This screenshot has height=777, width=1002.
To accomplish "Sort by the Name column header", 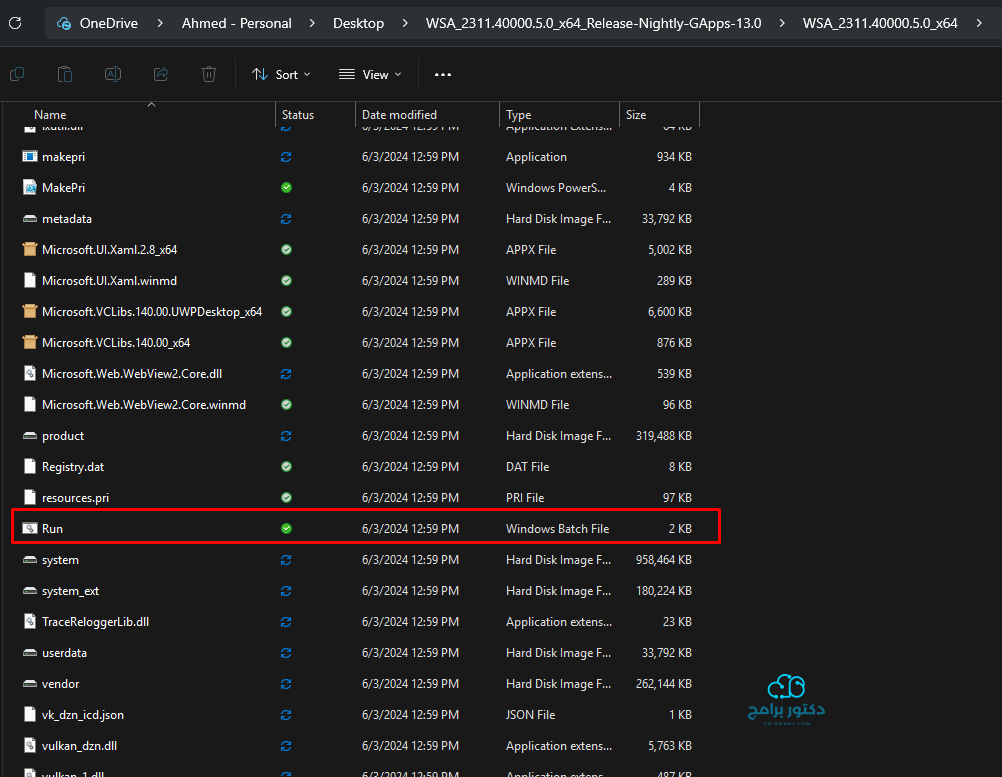I will [x=50, y=115].
